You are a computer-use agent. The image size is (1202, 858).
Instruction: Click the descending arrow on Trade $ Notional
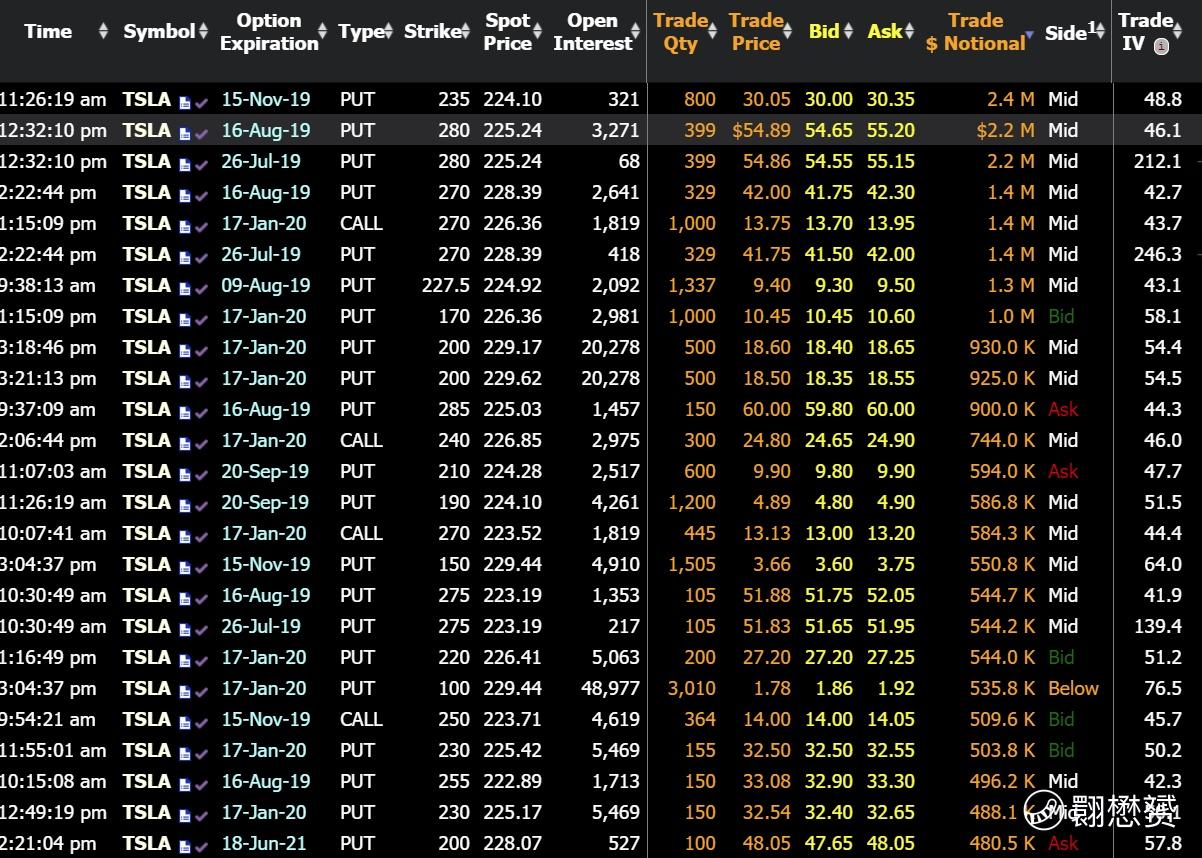tap(1031, 36)
